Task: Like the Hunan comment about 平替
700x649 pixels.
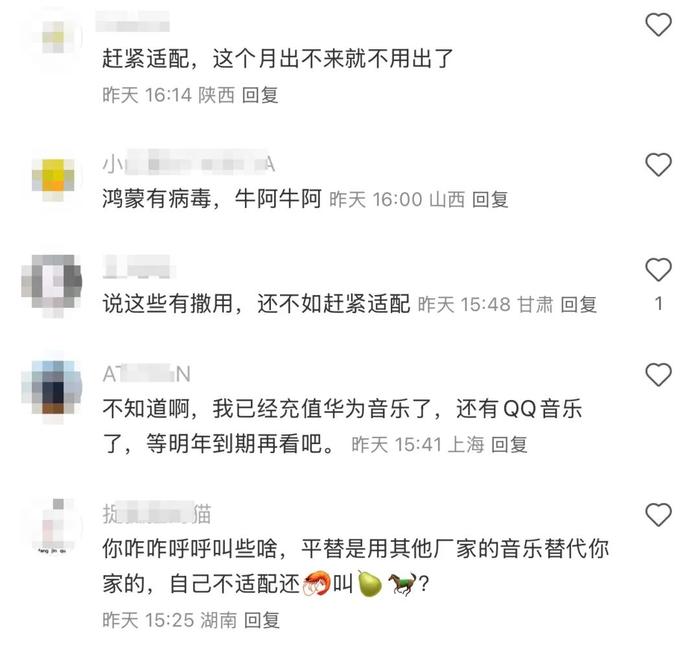Action: 658,515
